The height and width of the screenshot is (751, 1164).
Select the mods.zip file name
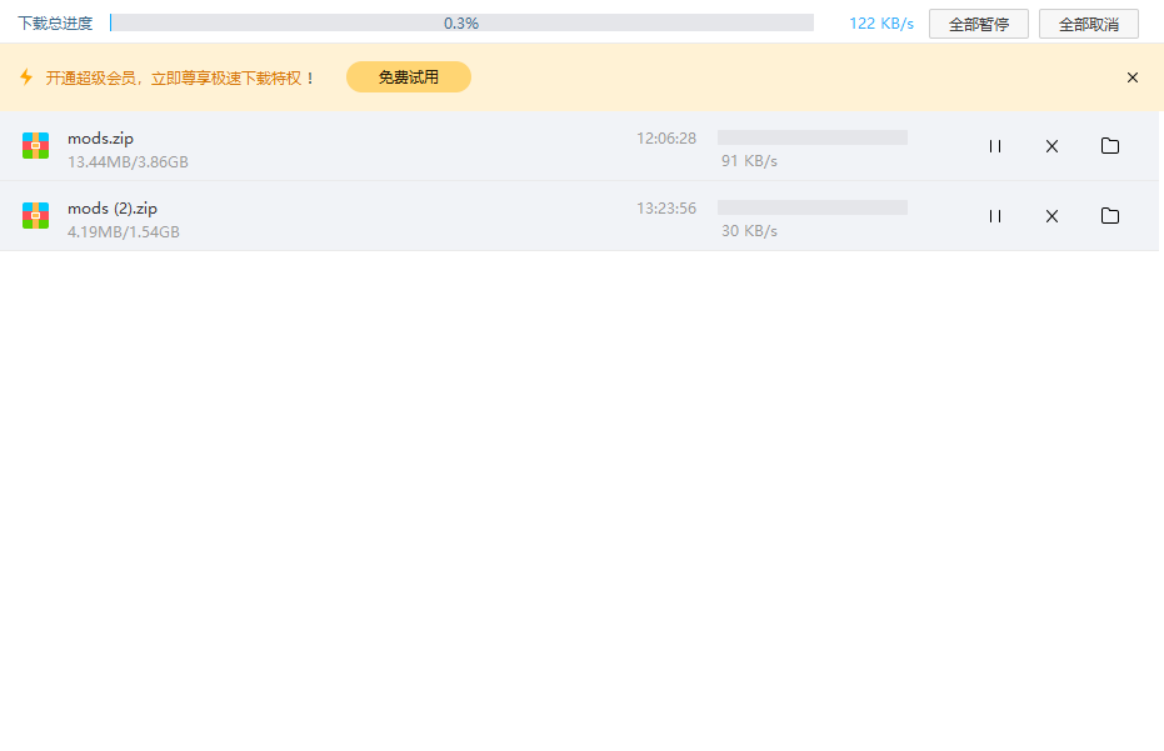(100, 138)
